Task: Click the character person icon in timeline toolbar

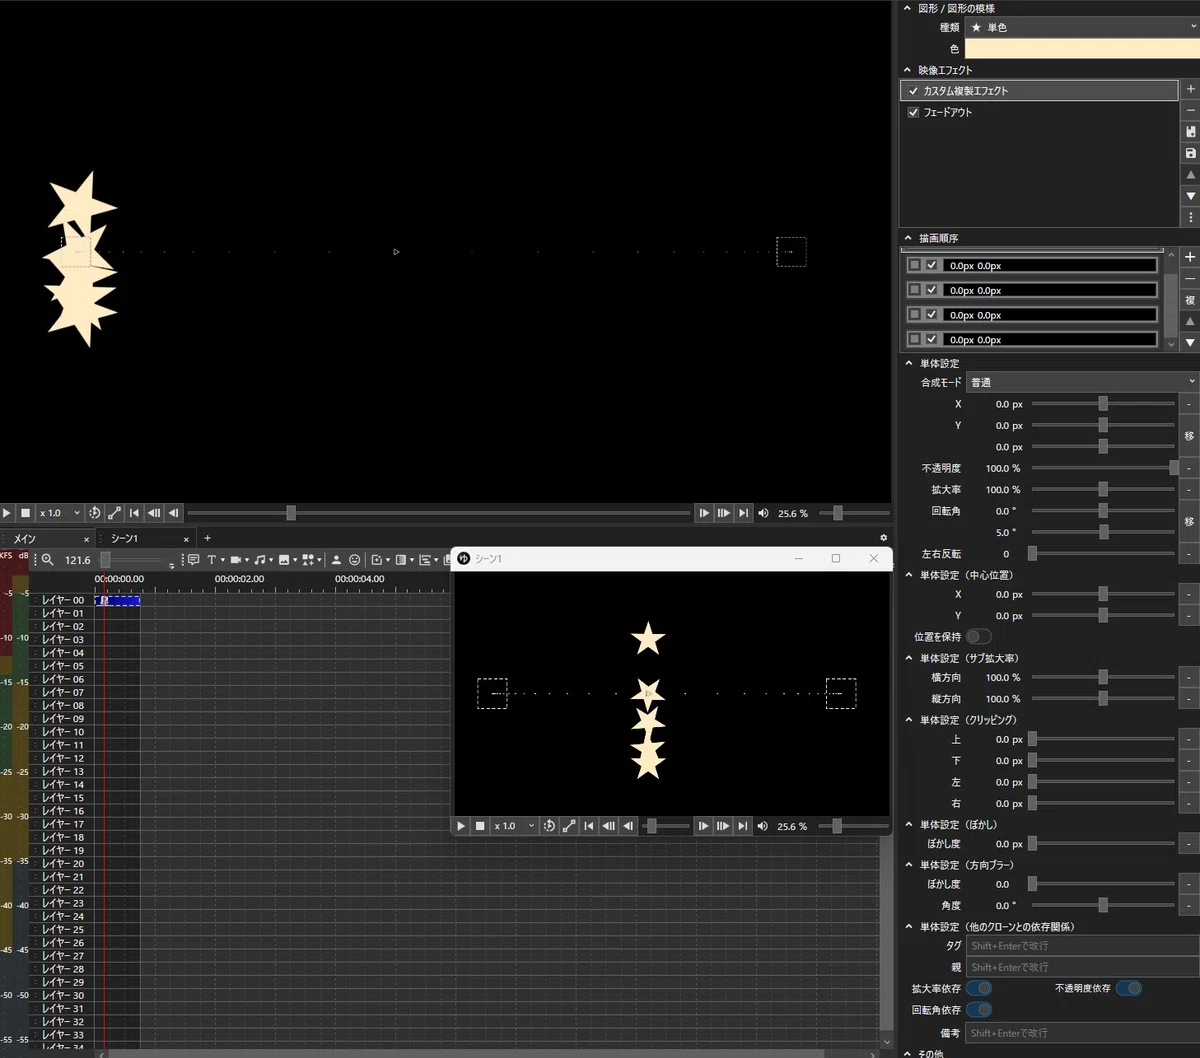Action: tap(336, 560)
